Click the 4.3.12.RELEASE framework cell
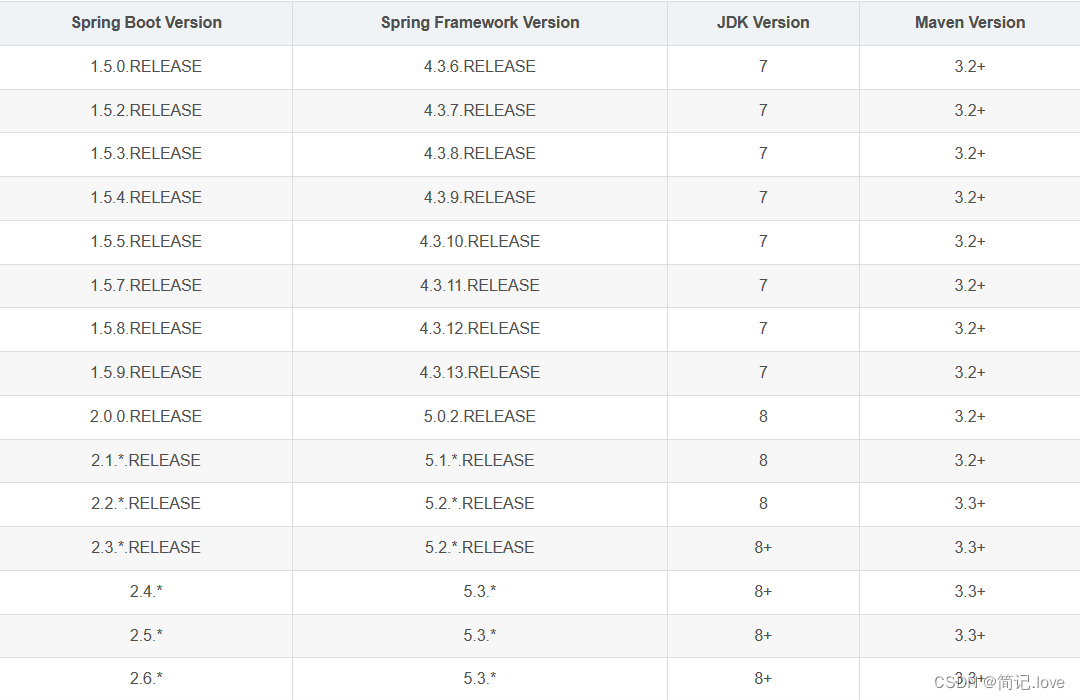Screen dimensions: 1080x700 (480, 329)
